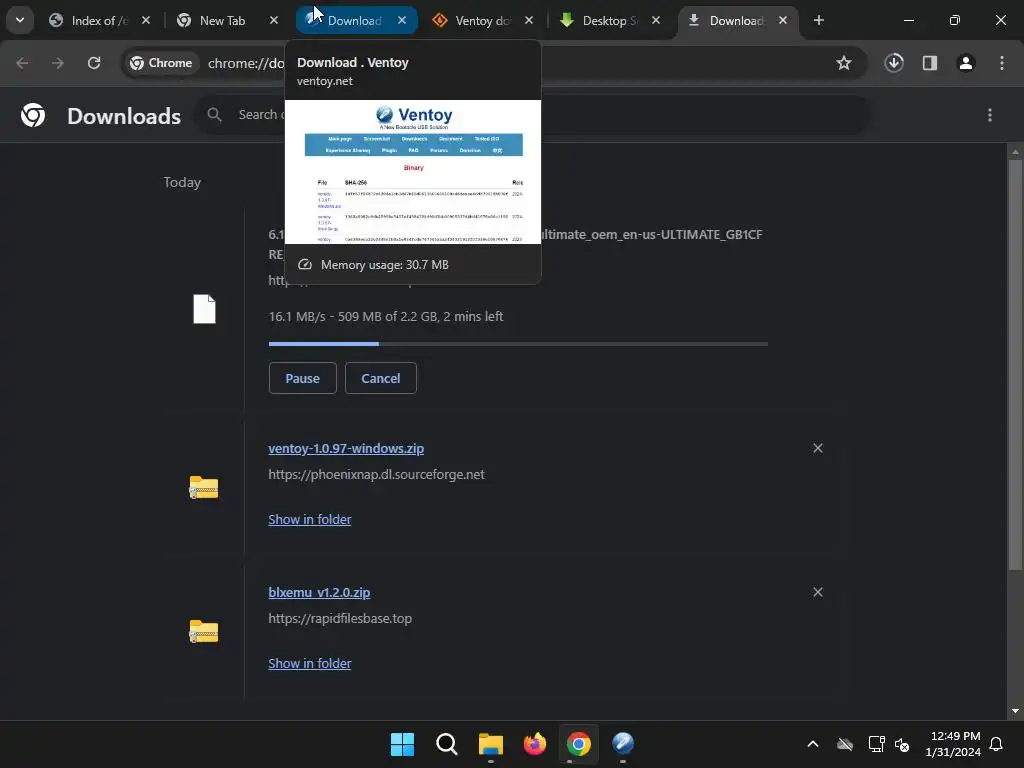
Task: Remove blxemu_v1.2.0.zip from list
Action: point(818,592)
